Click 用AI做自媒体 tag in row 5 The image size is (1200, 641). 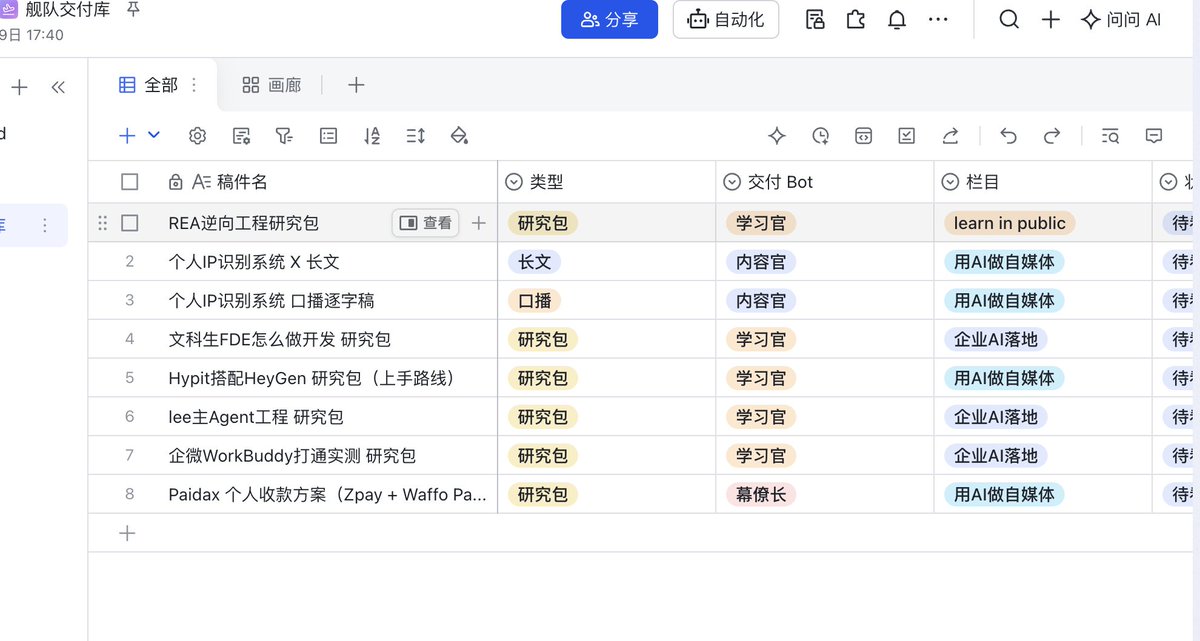tap(1004, 378)
